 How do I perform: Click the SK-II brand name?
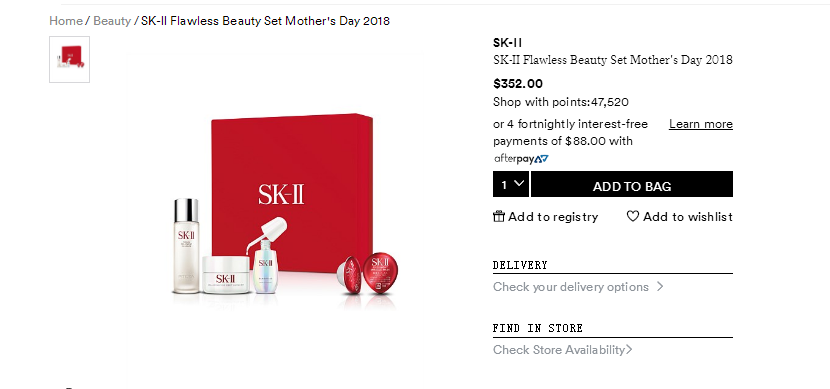(508, 43)
